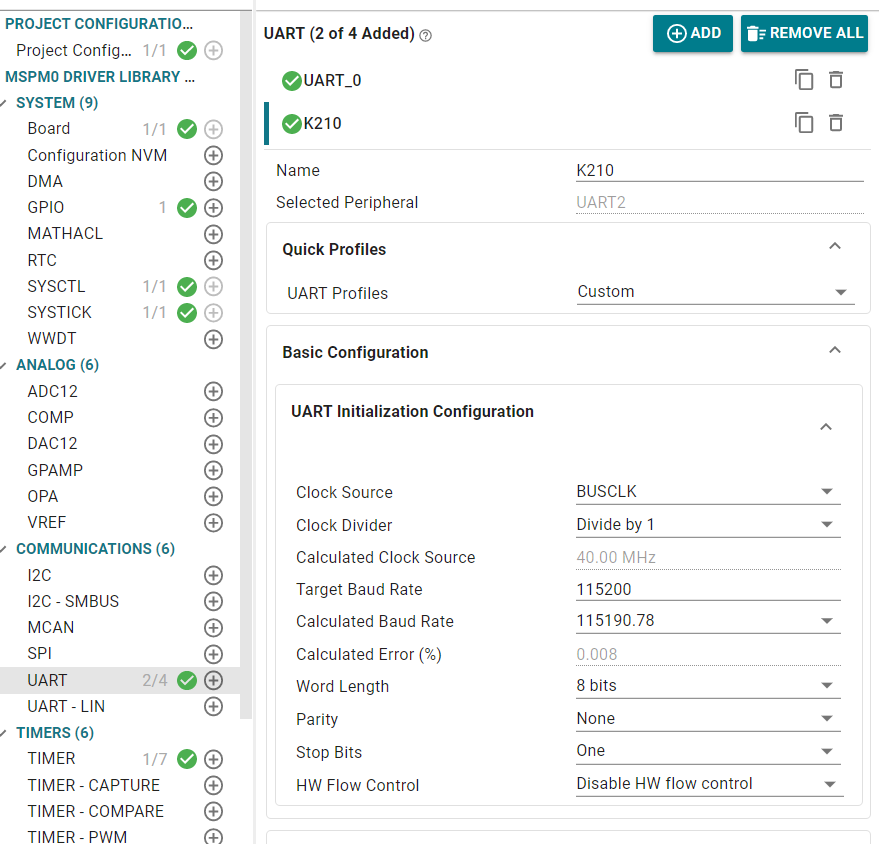Open help icon next to UART title
This screenshot has width=879, height=844.
tap(426, 36)
